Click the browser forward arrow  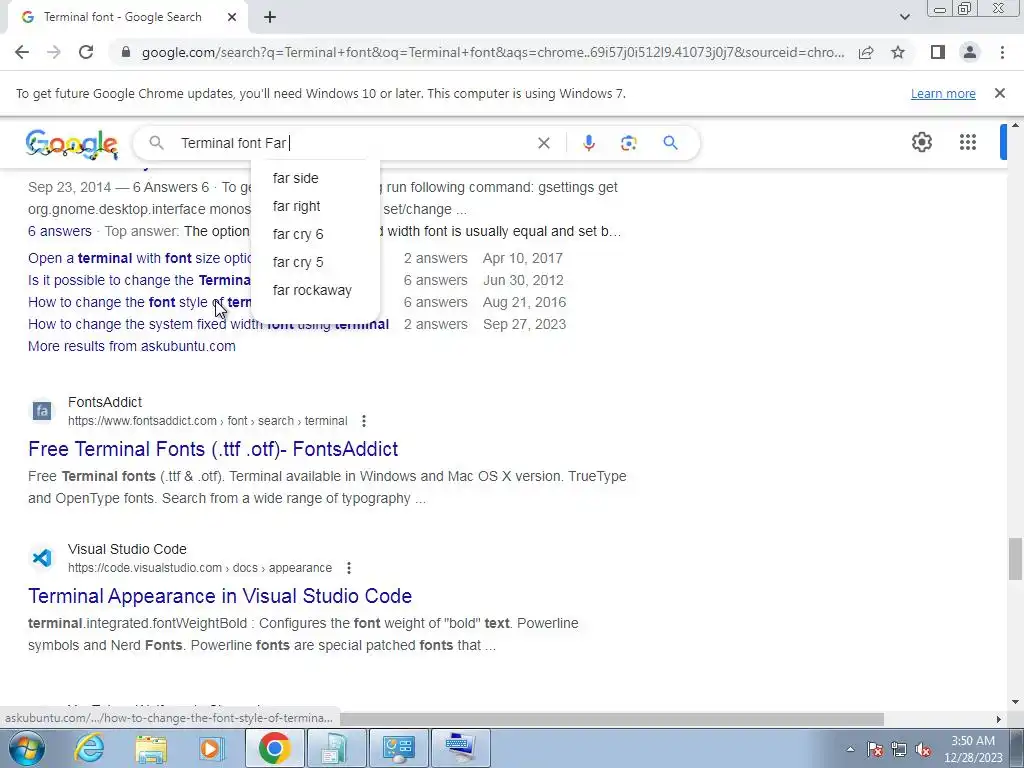54,52
